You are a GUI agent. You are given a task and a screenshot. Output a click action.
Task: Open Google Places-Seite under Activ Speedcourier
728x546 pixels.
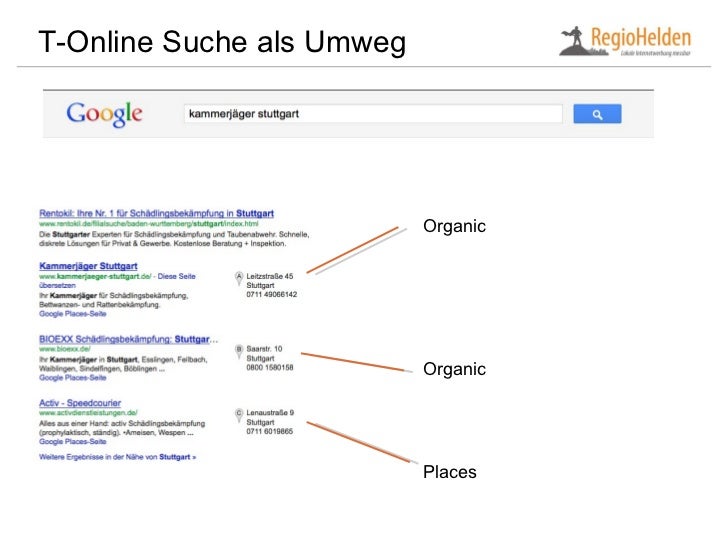(72, 442)
